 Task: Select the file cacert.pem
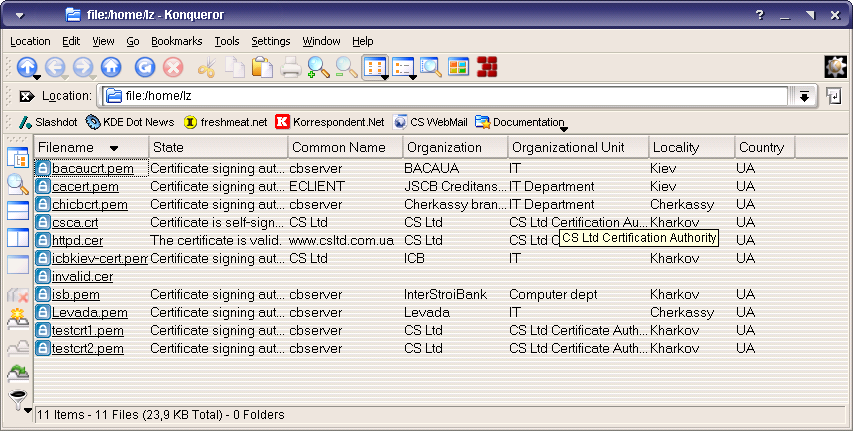[x=85, y=187]
